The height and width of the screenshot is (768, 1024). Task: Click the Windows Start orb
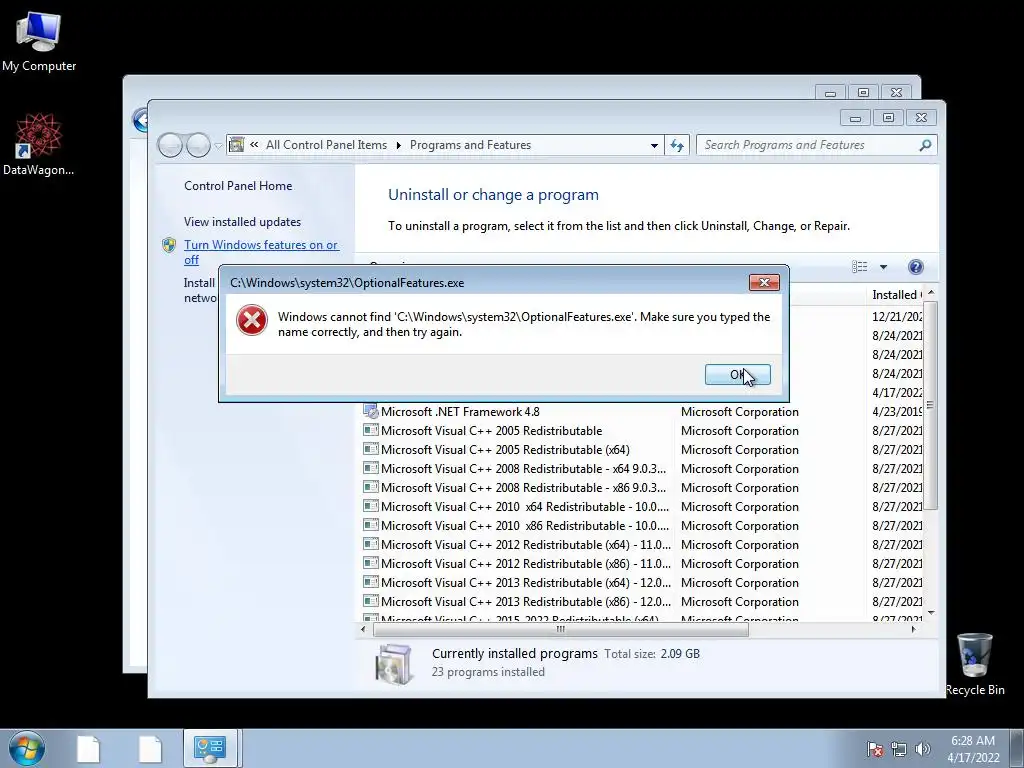(27, 748)
